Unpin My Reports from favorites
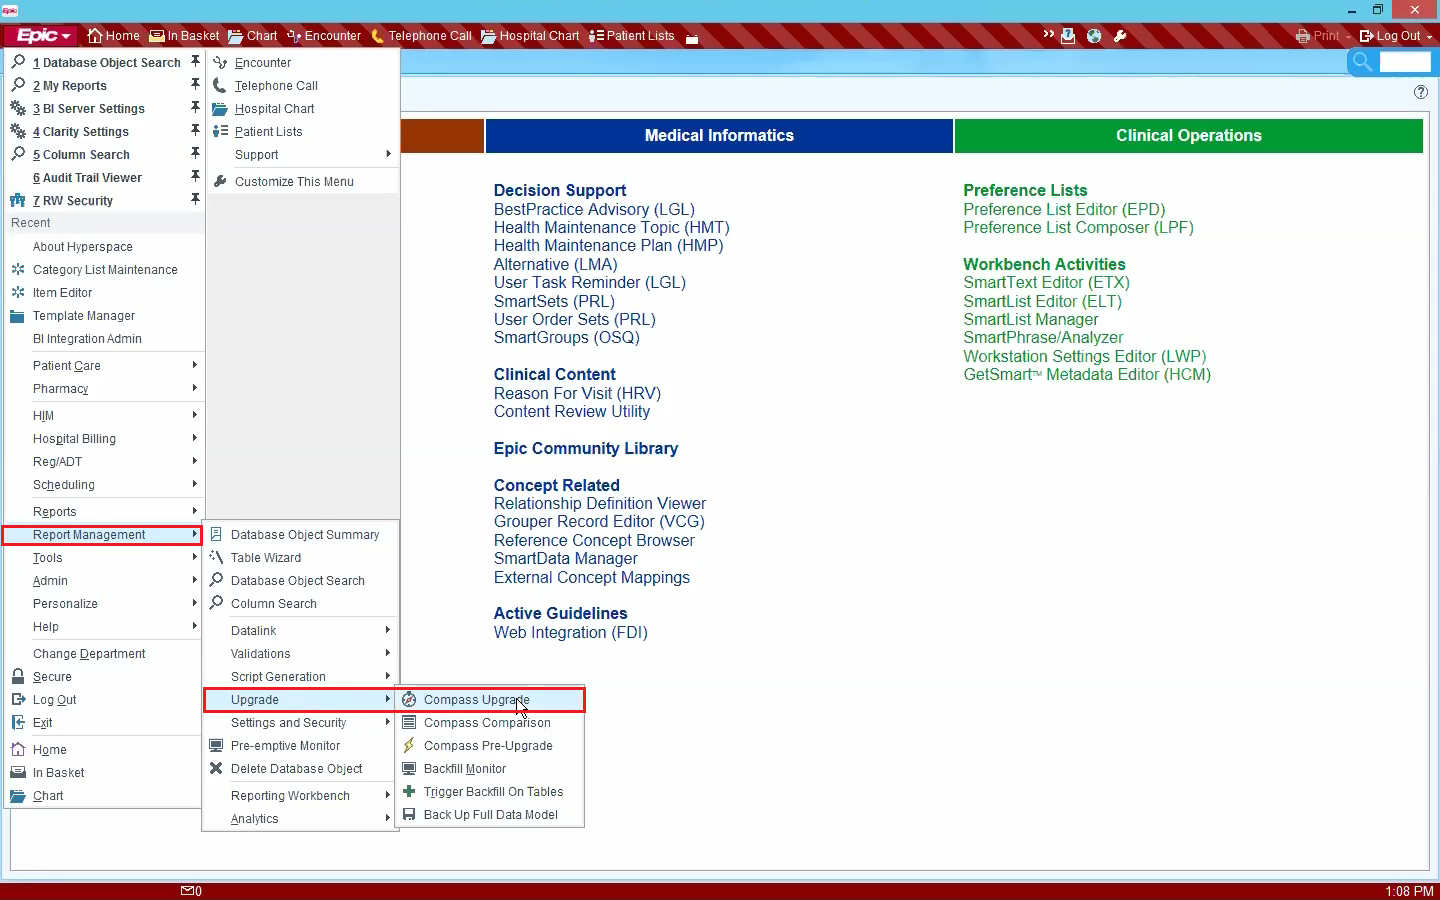 [195, 84]
